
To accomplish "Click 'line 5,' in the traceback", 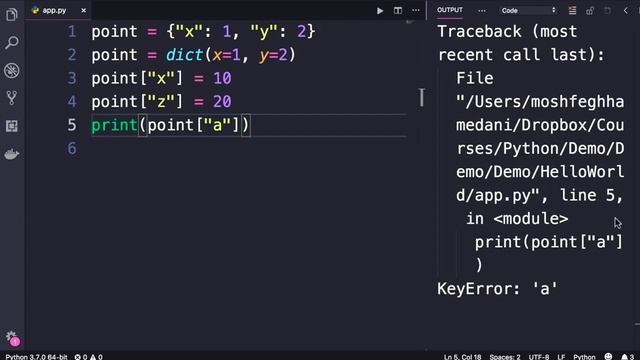I will [591, 195].
